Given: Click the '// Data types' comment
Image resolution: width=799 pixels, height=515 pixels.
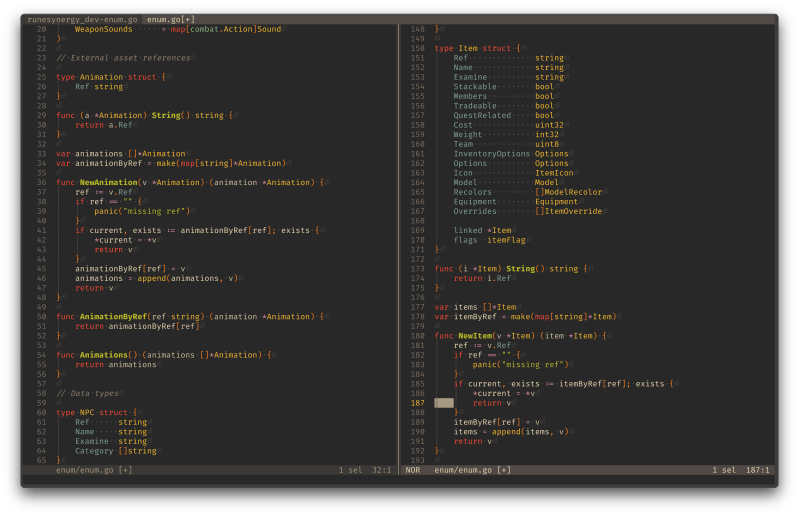Looking at the screenshot, I should click(x=87, y=394).
